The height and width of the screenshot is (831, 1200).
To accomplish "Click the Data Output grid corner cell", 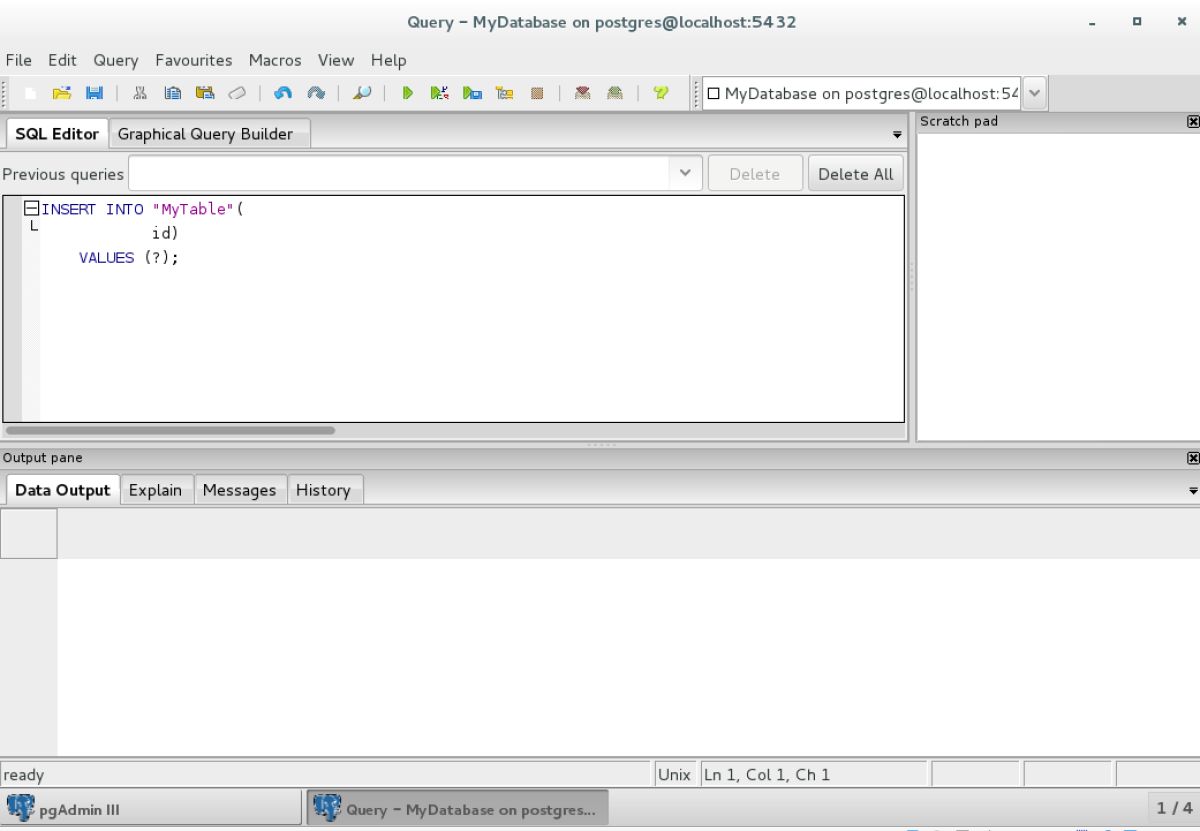I will point(29,533).
